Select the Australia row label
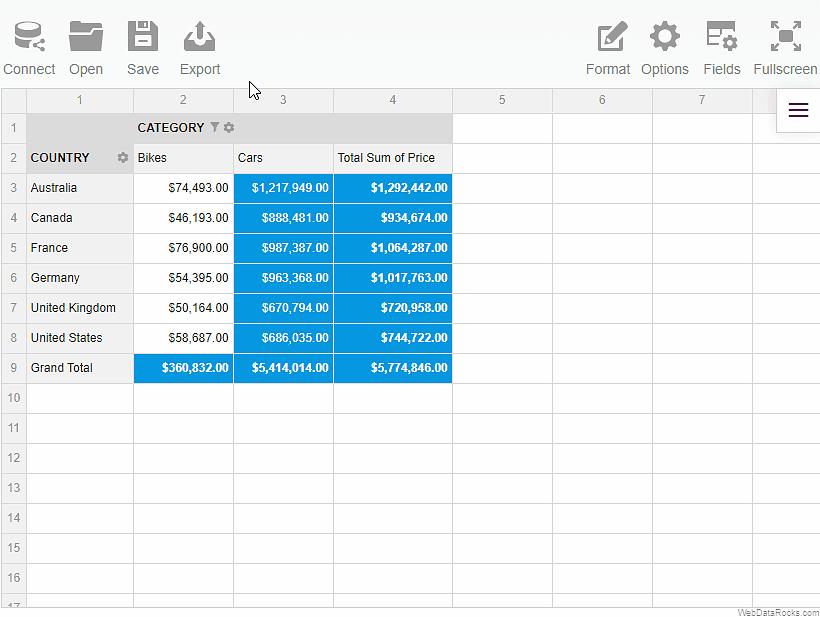 click(x=80, y=188)
